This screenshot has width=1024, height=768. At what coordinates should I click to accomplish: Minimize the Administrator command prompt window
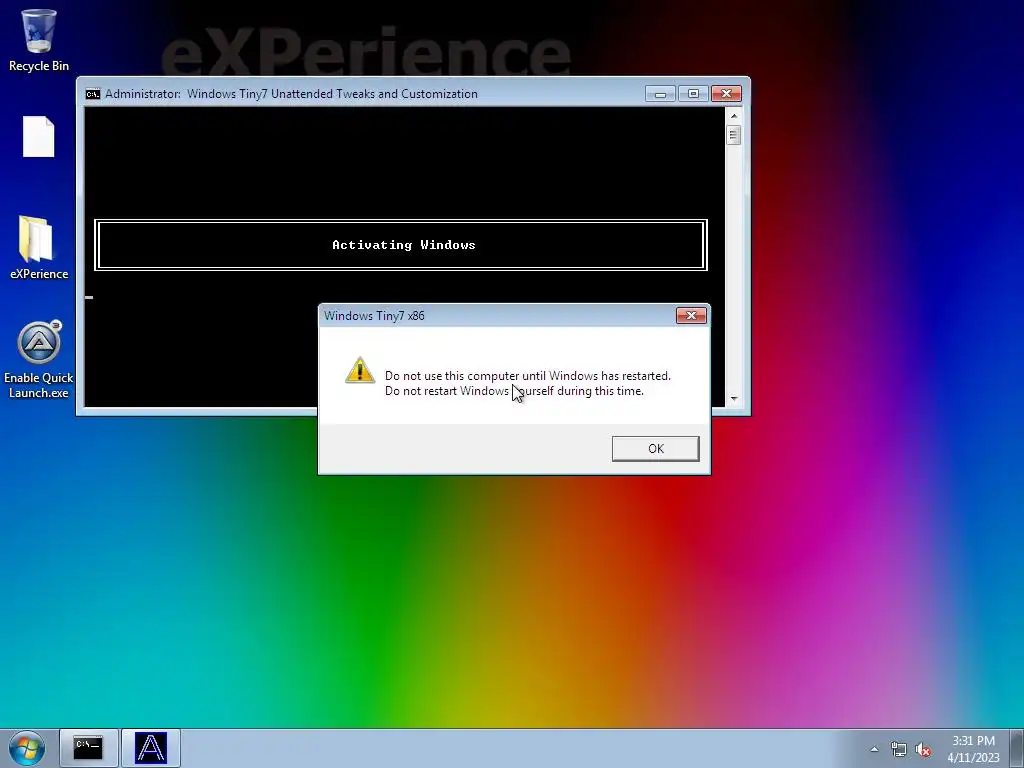coord(660,94)
